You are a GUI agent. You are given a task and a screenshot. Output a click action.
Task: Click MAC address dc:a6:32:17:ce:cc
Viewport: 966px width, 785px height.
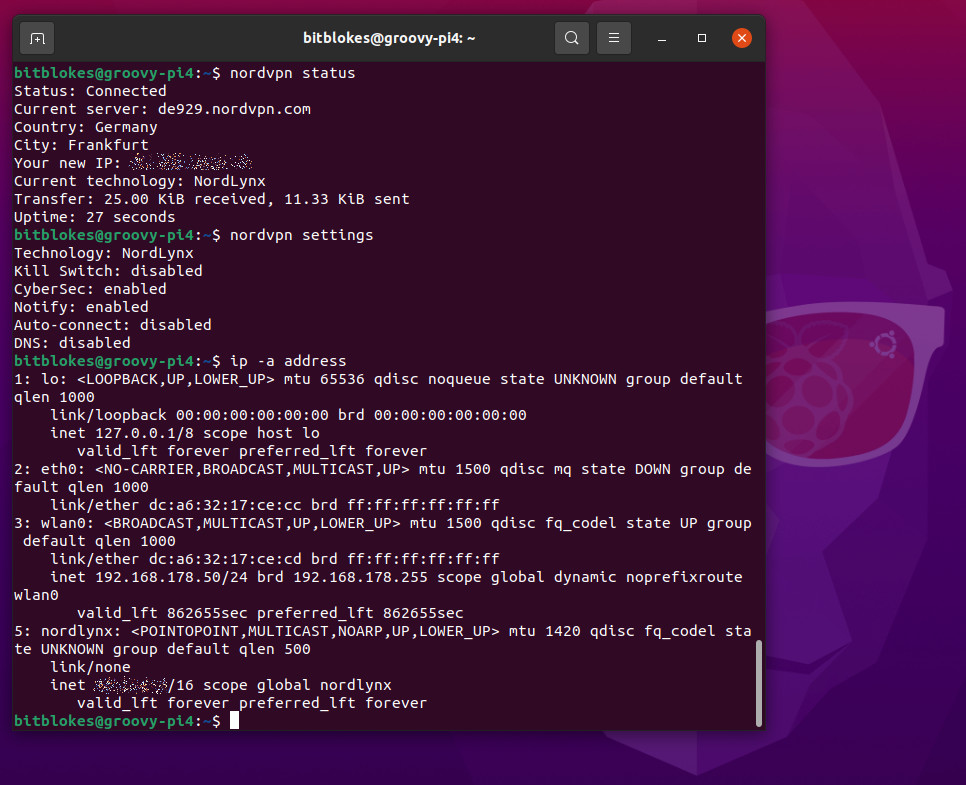tap(225, 505)
